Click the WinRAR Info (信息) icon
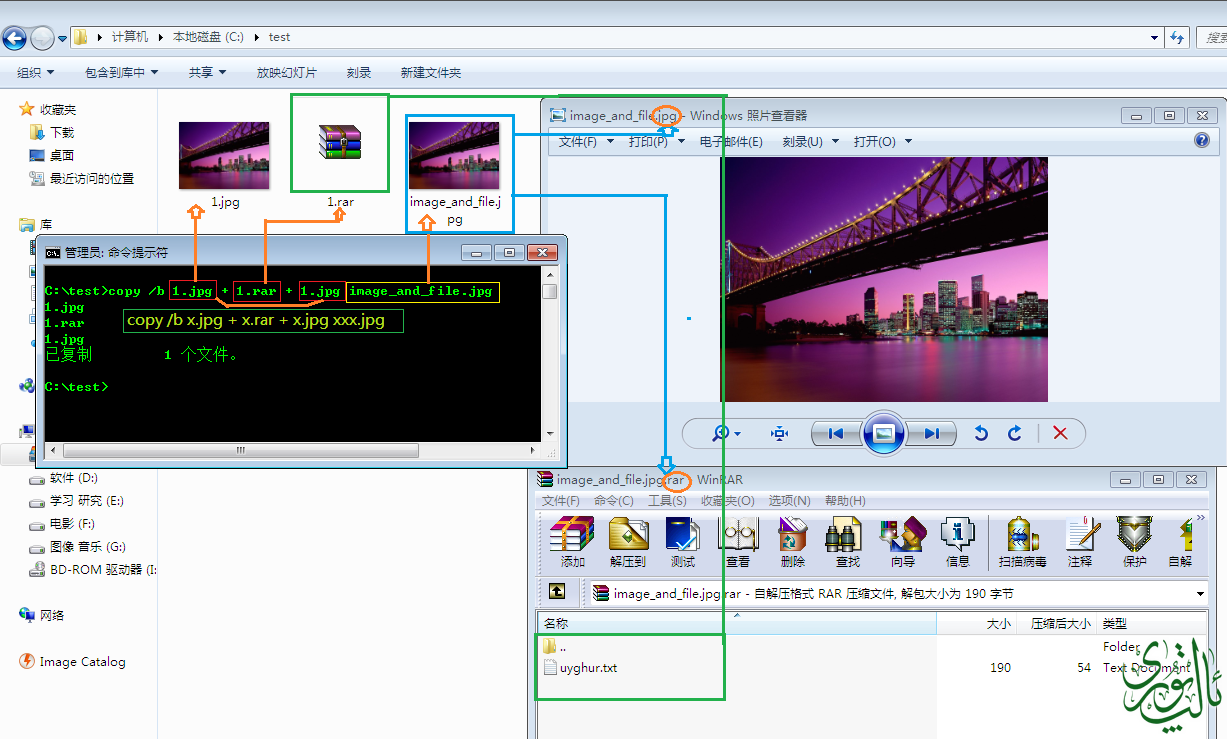1227x739 pixels. 957,541
